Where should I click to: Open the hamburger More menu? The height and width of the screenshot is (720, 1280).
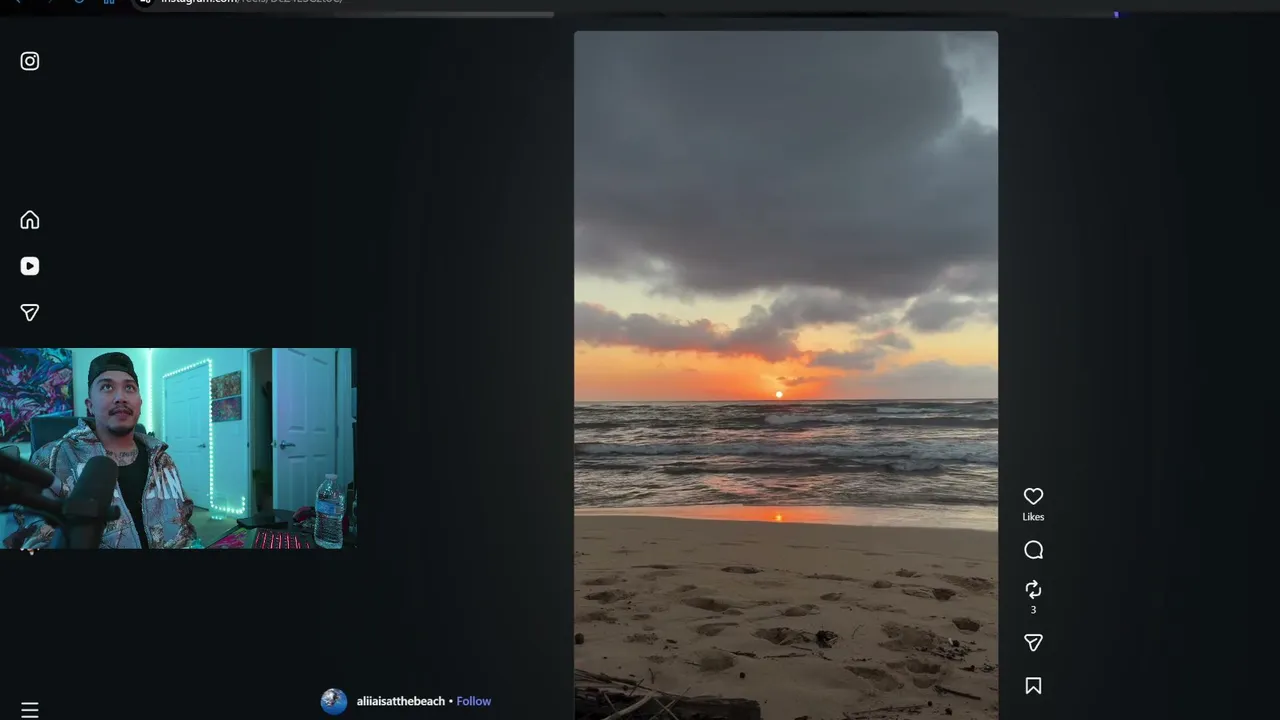(30, 710)
